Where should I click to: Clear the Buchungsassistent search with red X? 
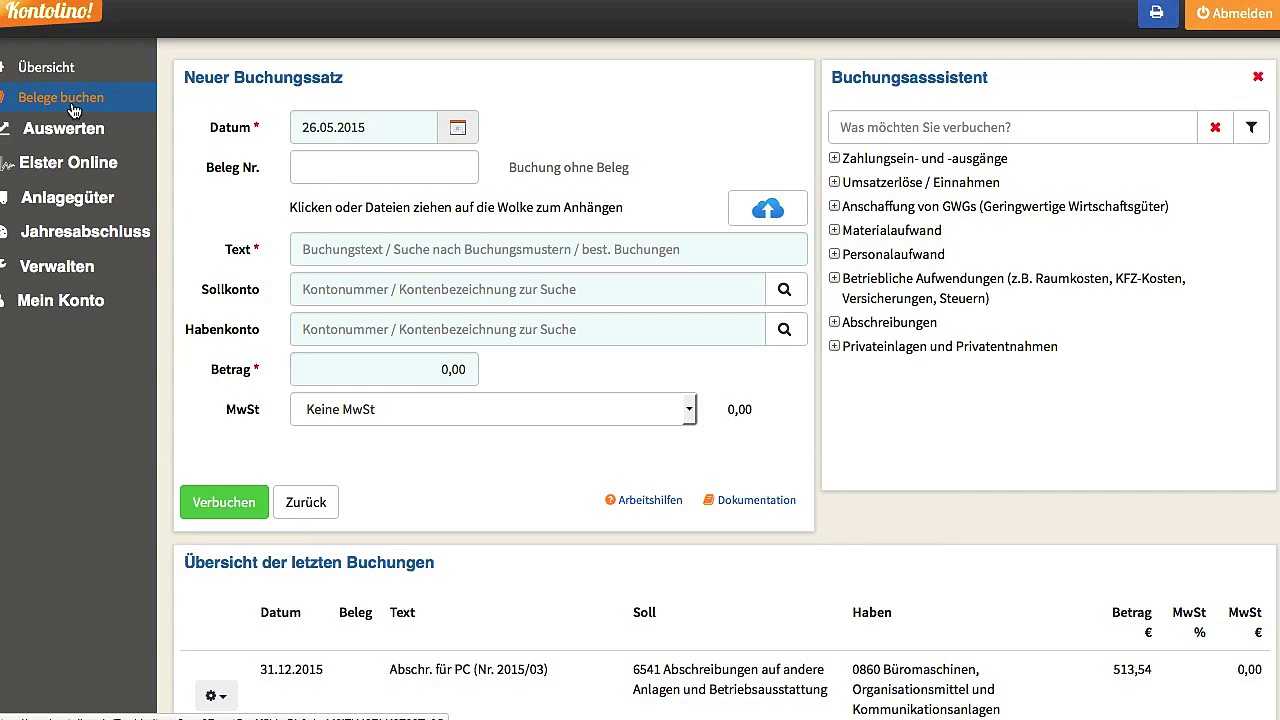1215,127
